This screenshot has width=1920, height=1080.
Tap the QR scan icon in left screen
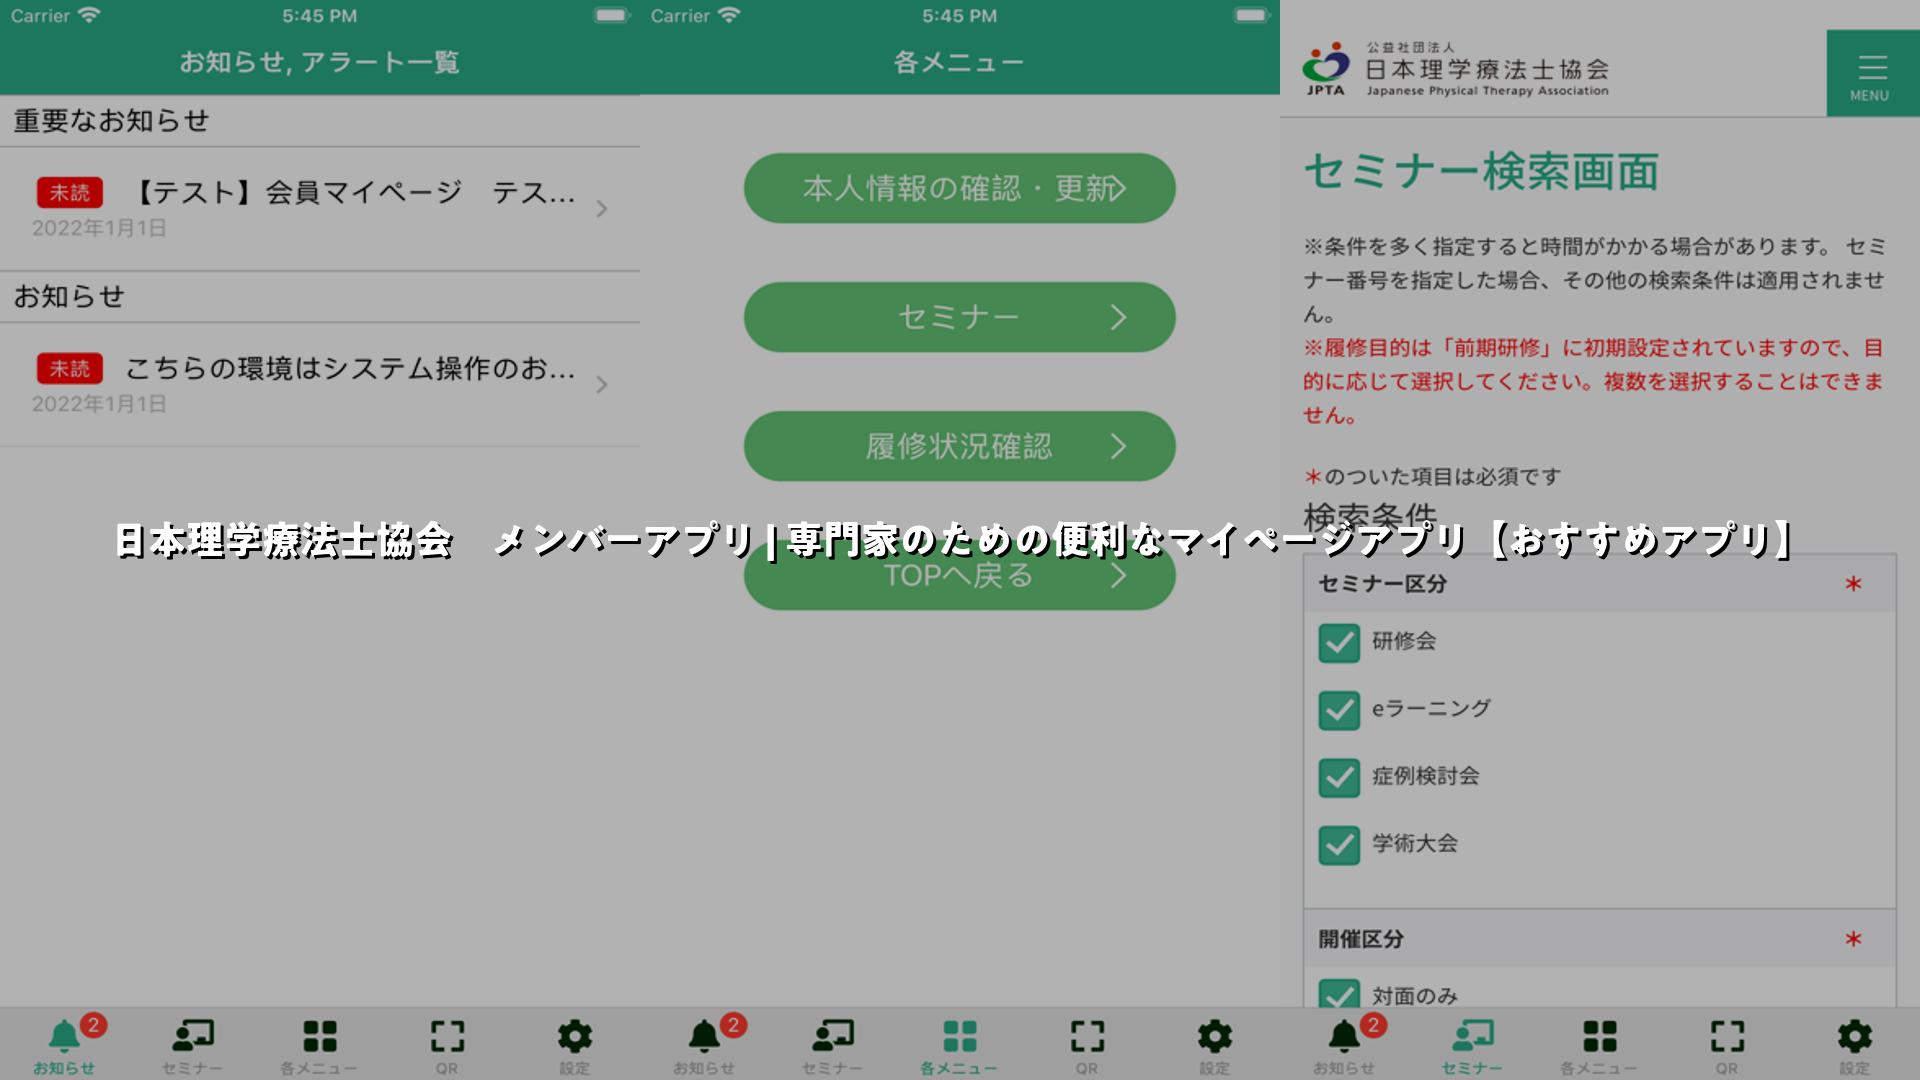[x=447, y=1036]
